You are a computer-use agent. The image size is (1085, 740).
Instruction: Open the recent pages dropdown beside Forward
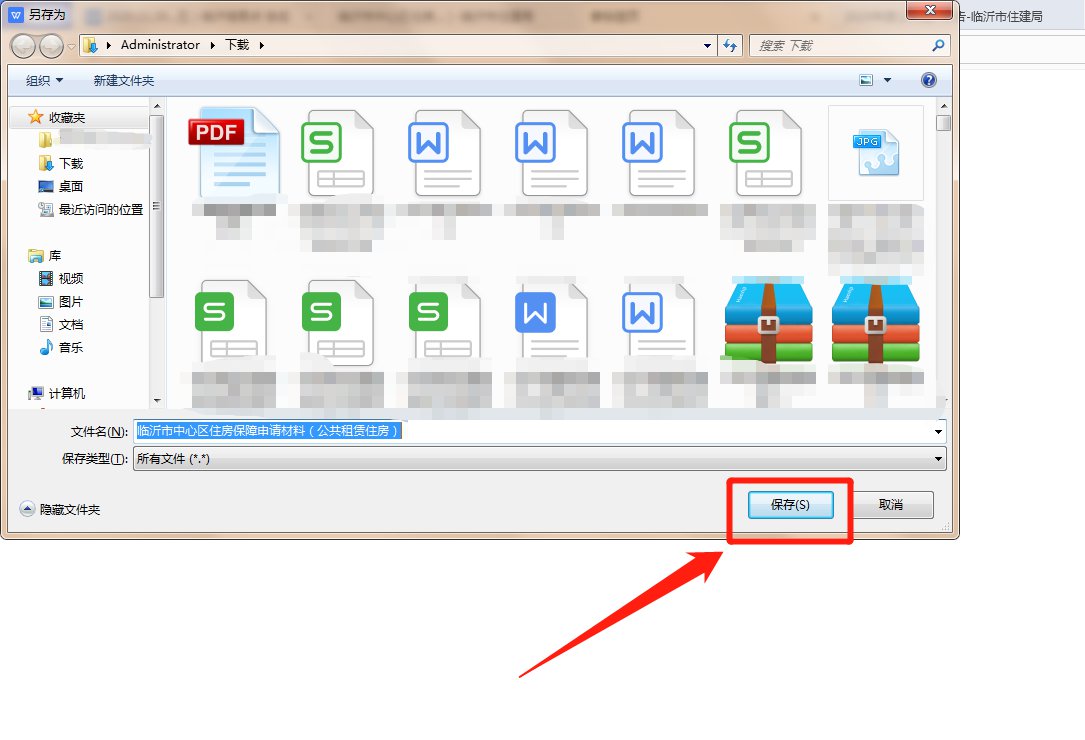pos(71,46)
